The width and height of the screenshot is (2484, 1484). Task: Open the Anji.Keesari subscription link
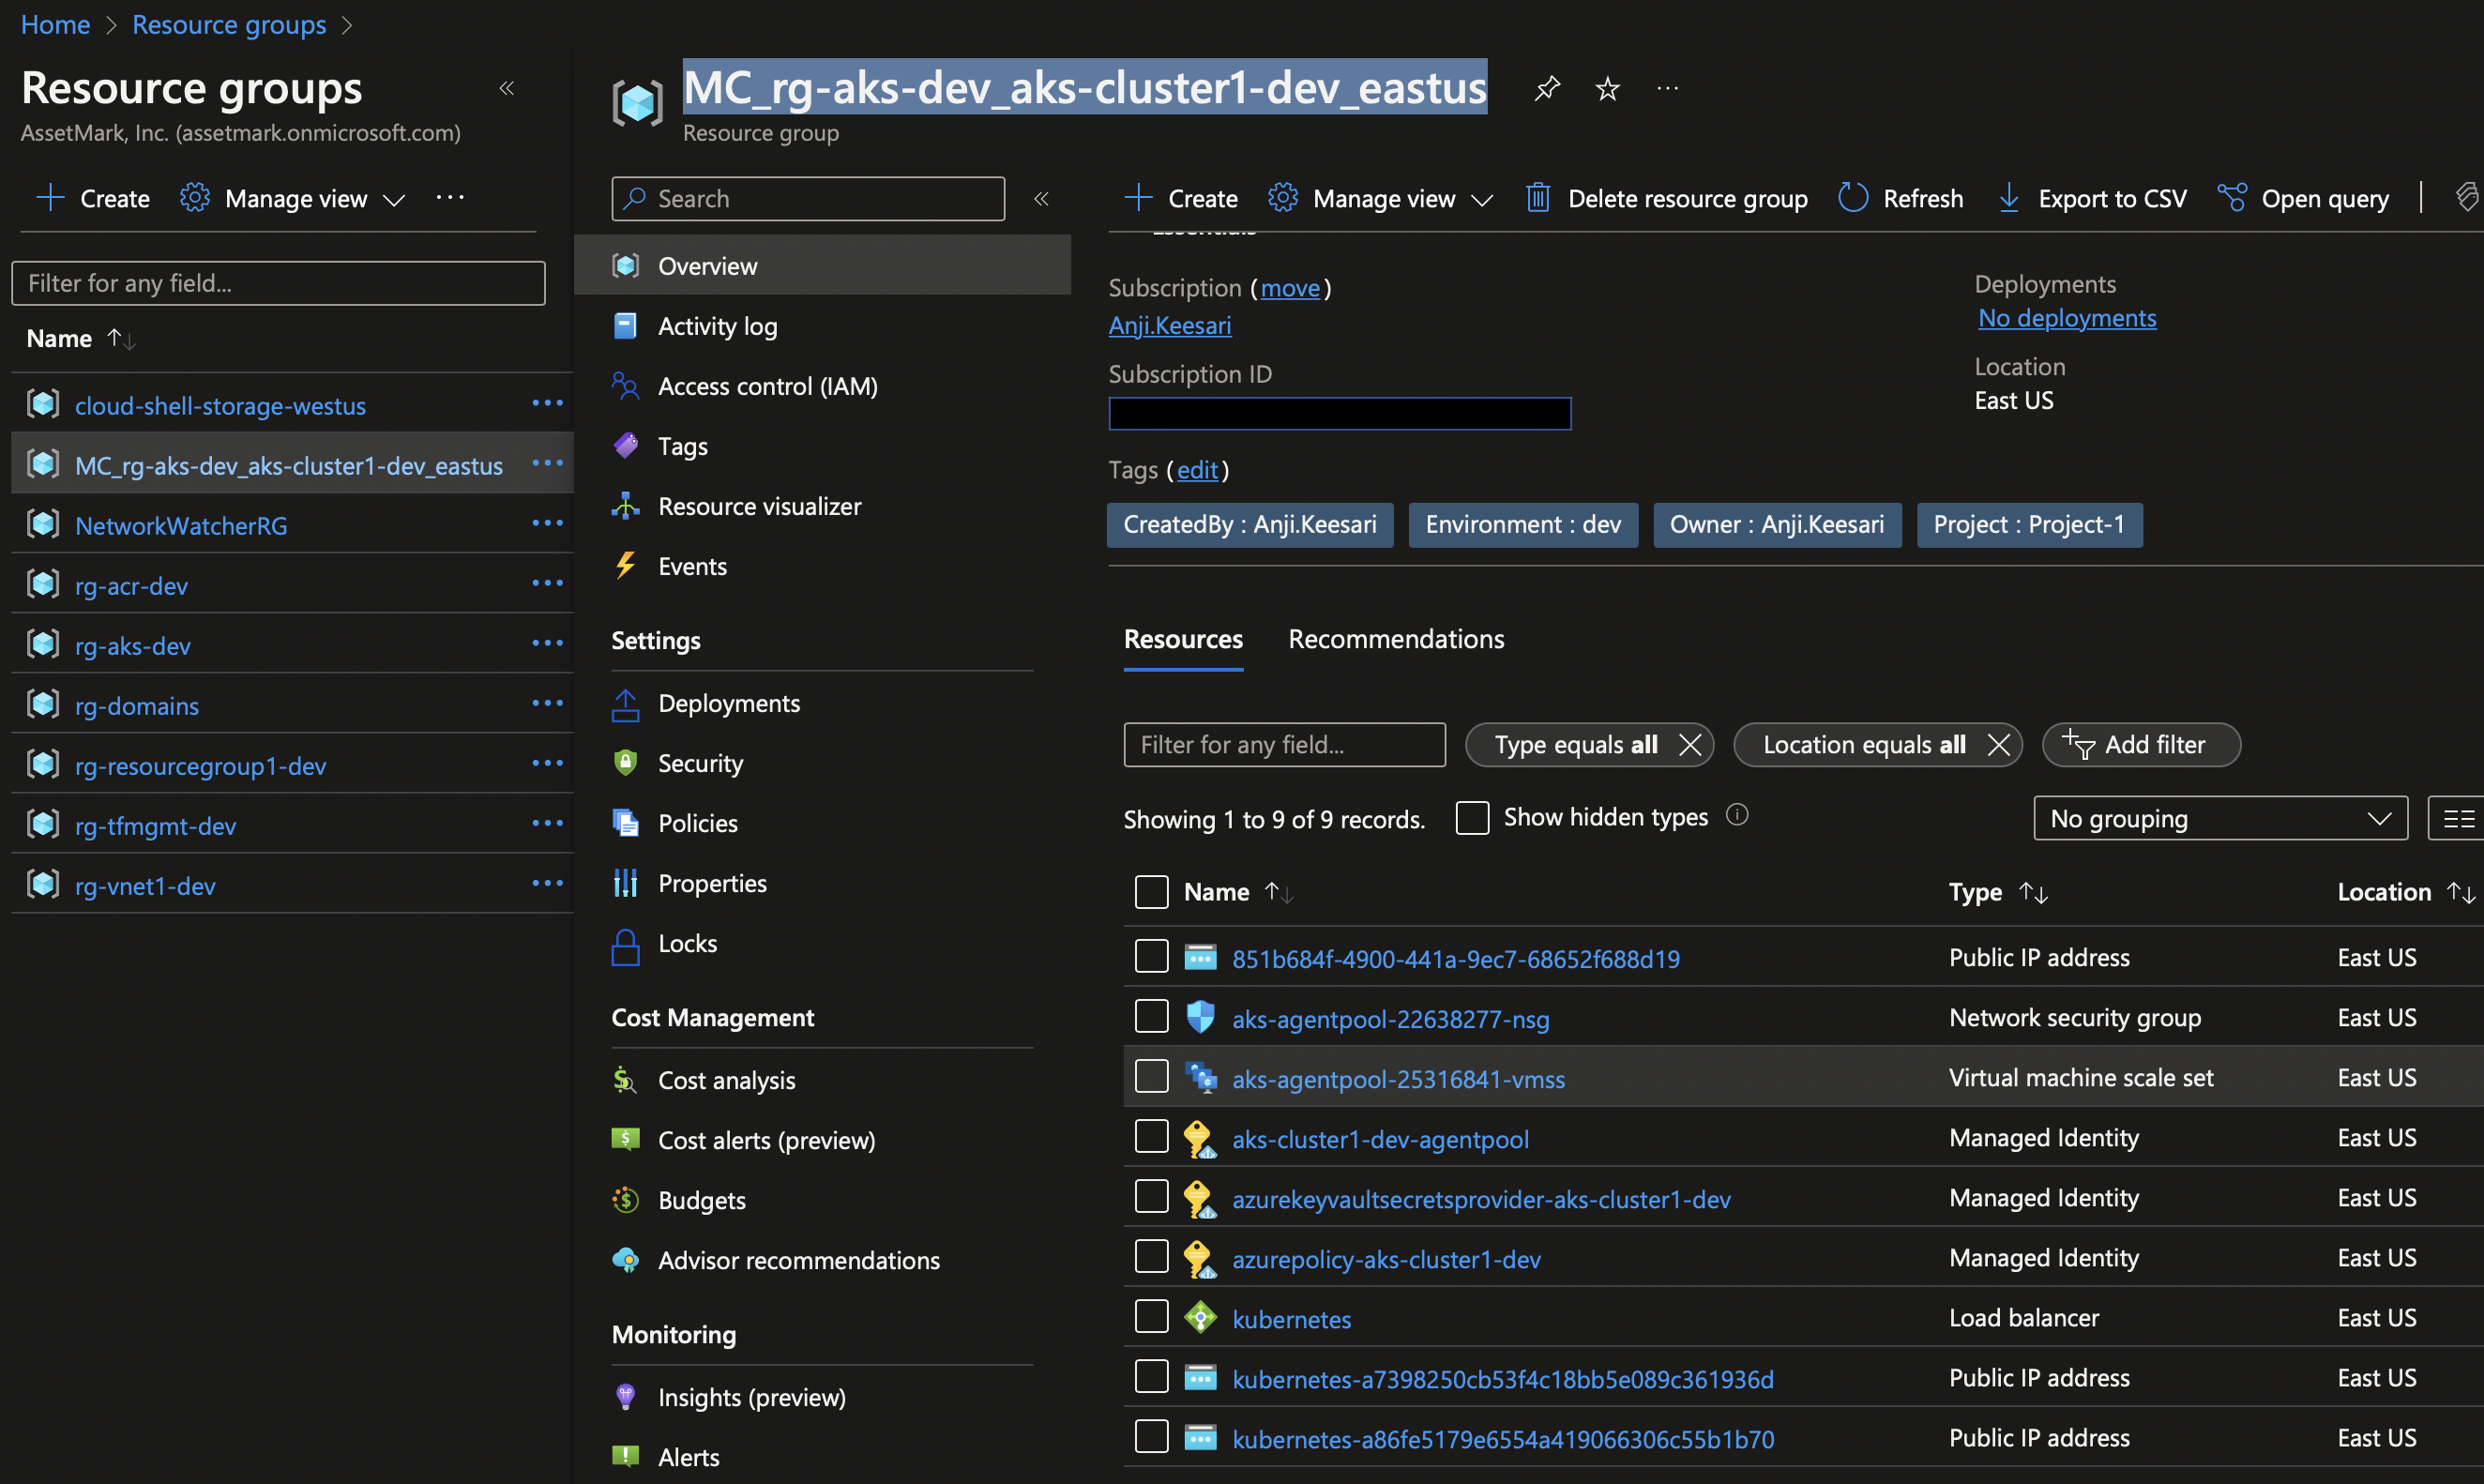1170,325
